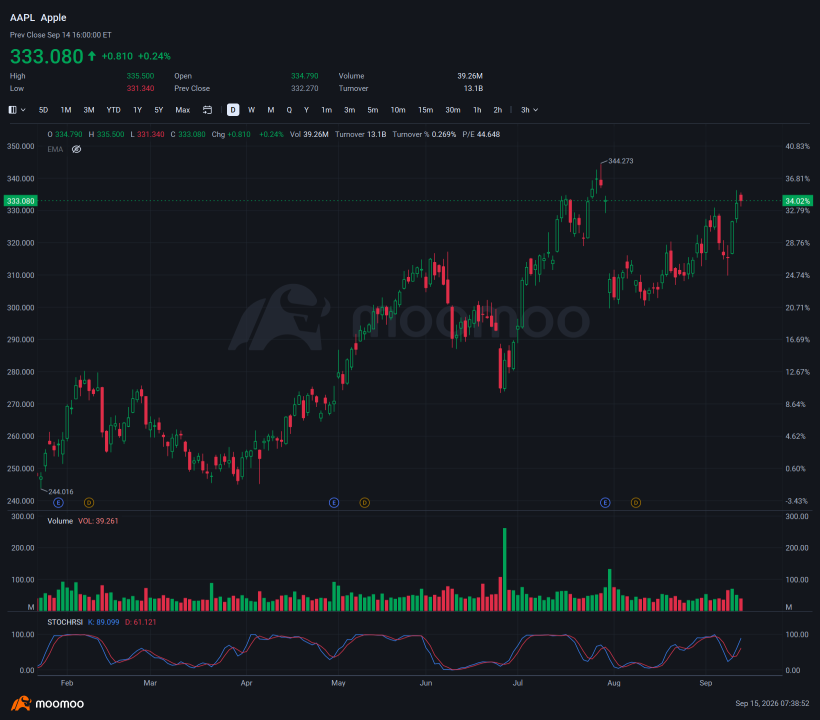The width and height of the screenshot is (820, 720).
Task: Toggle EMA indicator visibility eye icon
Action: point(76,150)
